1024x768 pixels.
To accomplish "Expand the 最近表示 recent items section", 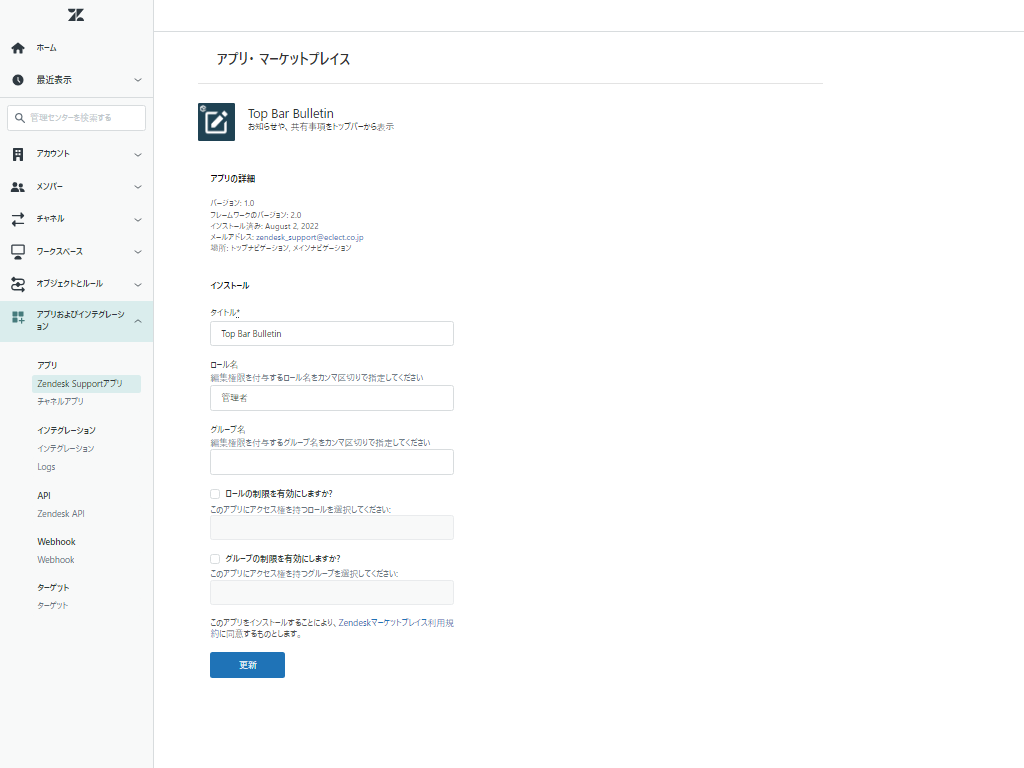I will point(140,79).
